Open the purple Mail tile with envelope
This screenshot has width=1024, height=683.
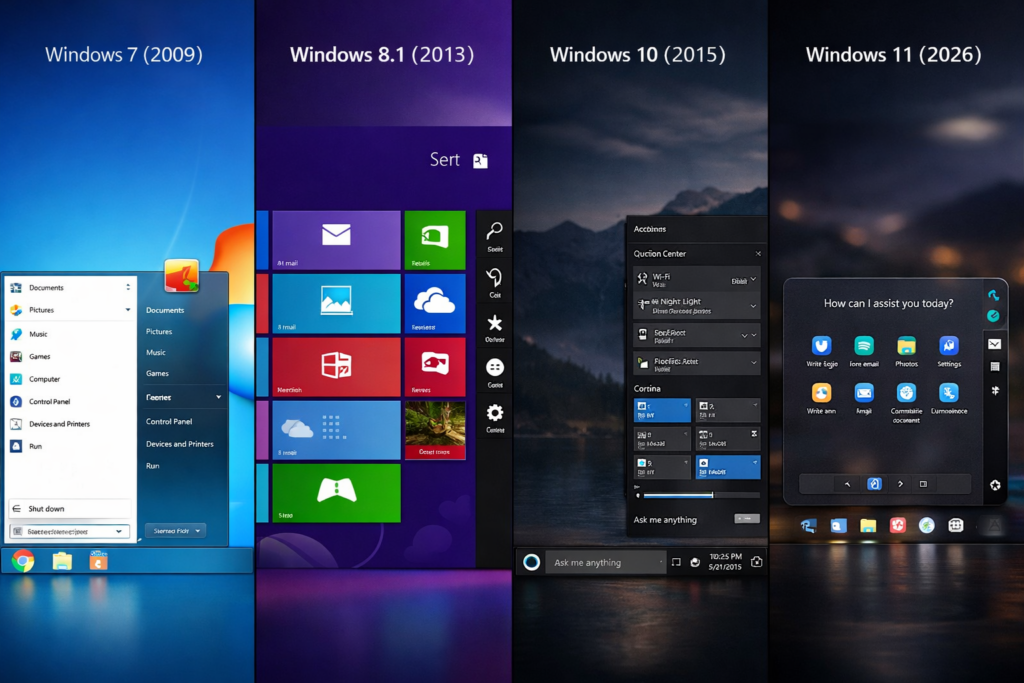click(336, 240)
